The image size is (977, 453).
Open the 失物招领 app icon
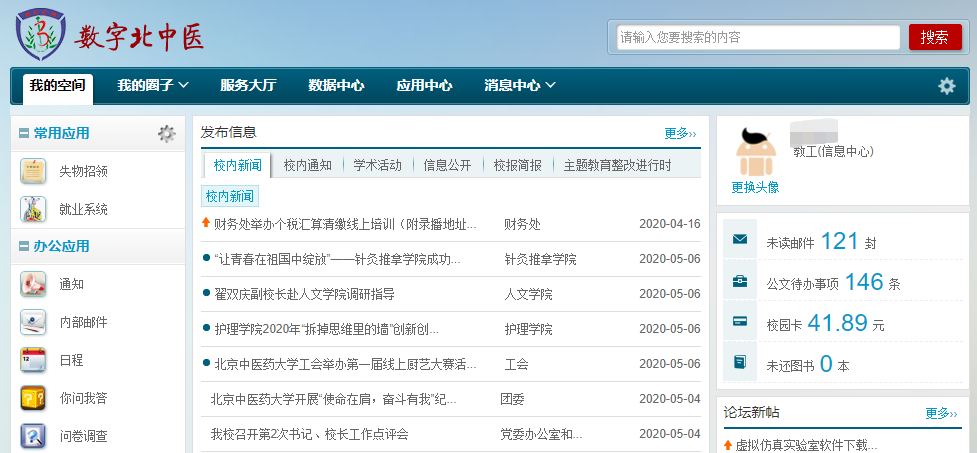pos(33,171)
